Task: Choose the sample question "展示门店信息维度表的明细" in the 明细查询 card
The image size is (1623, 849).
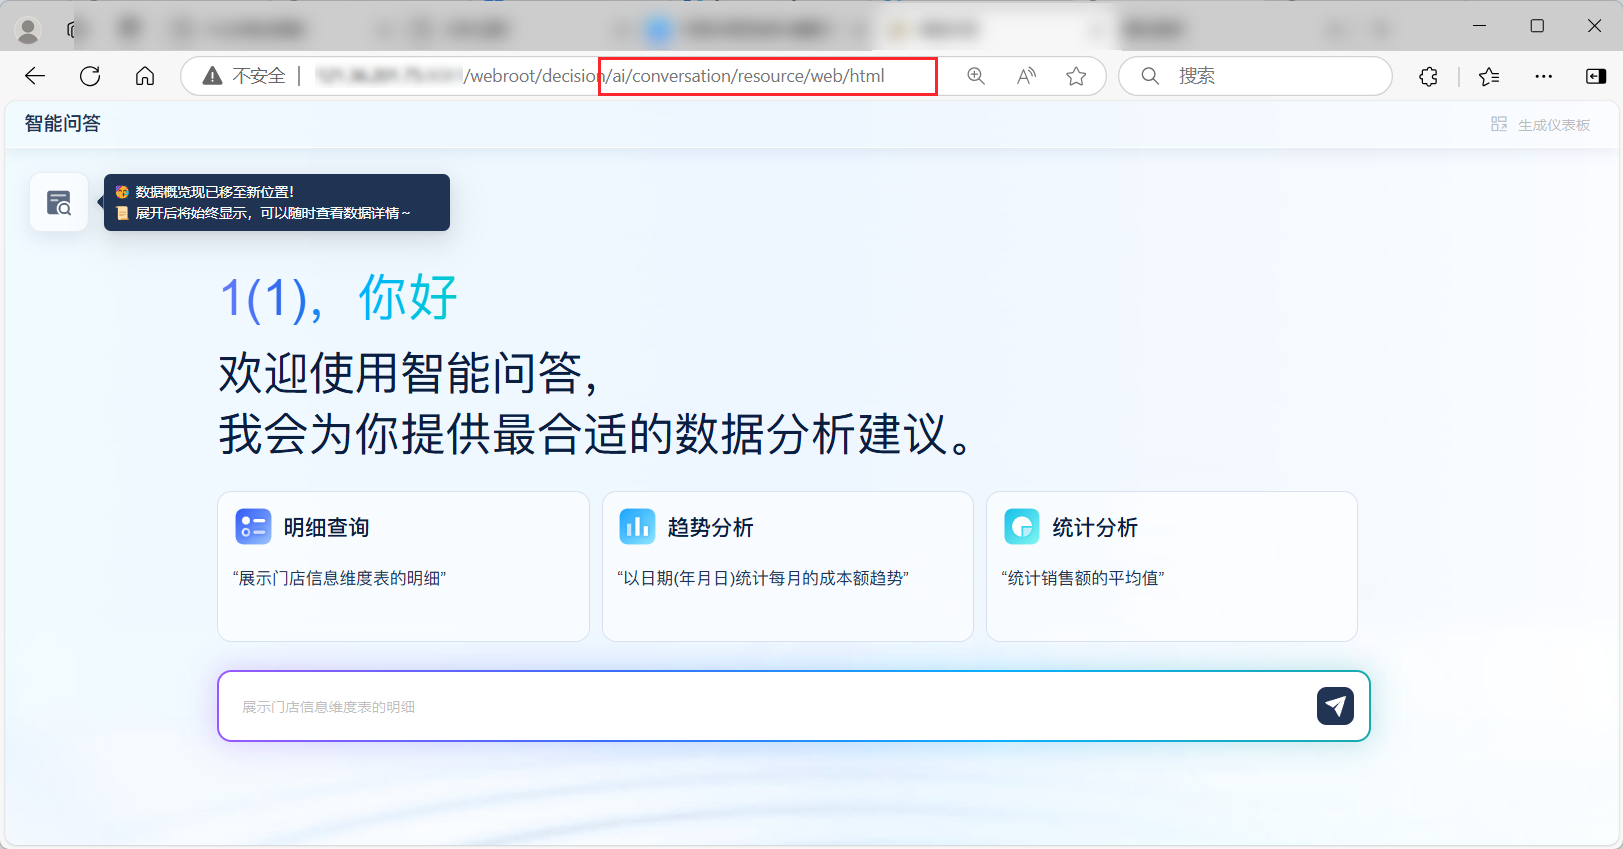Action: pyautogui.click(x=339, y=578)
